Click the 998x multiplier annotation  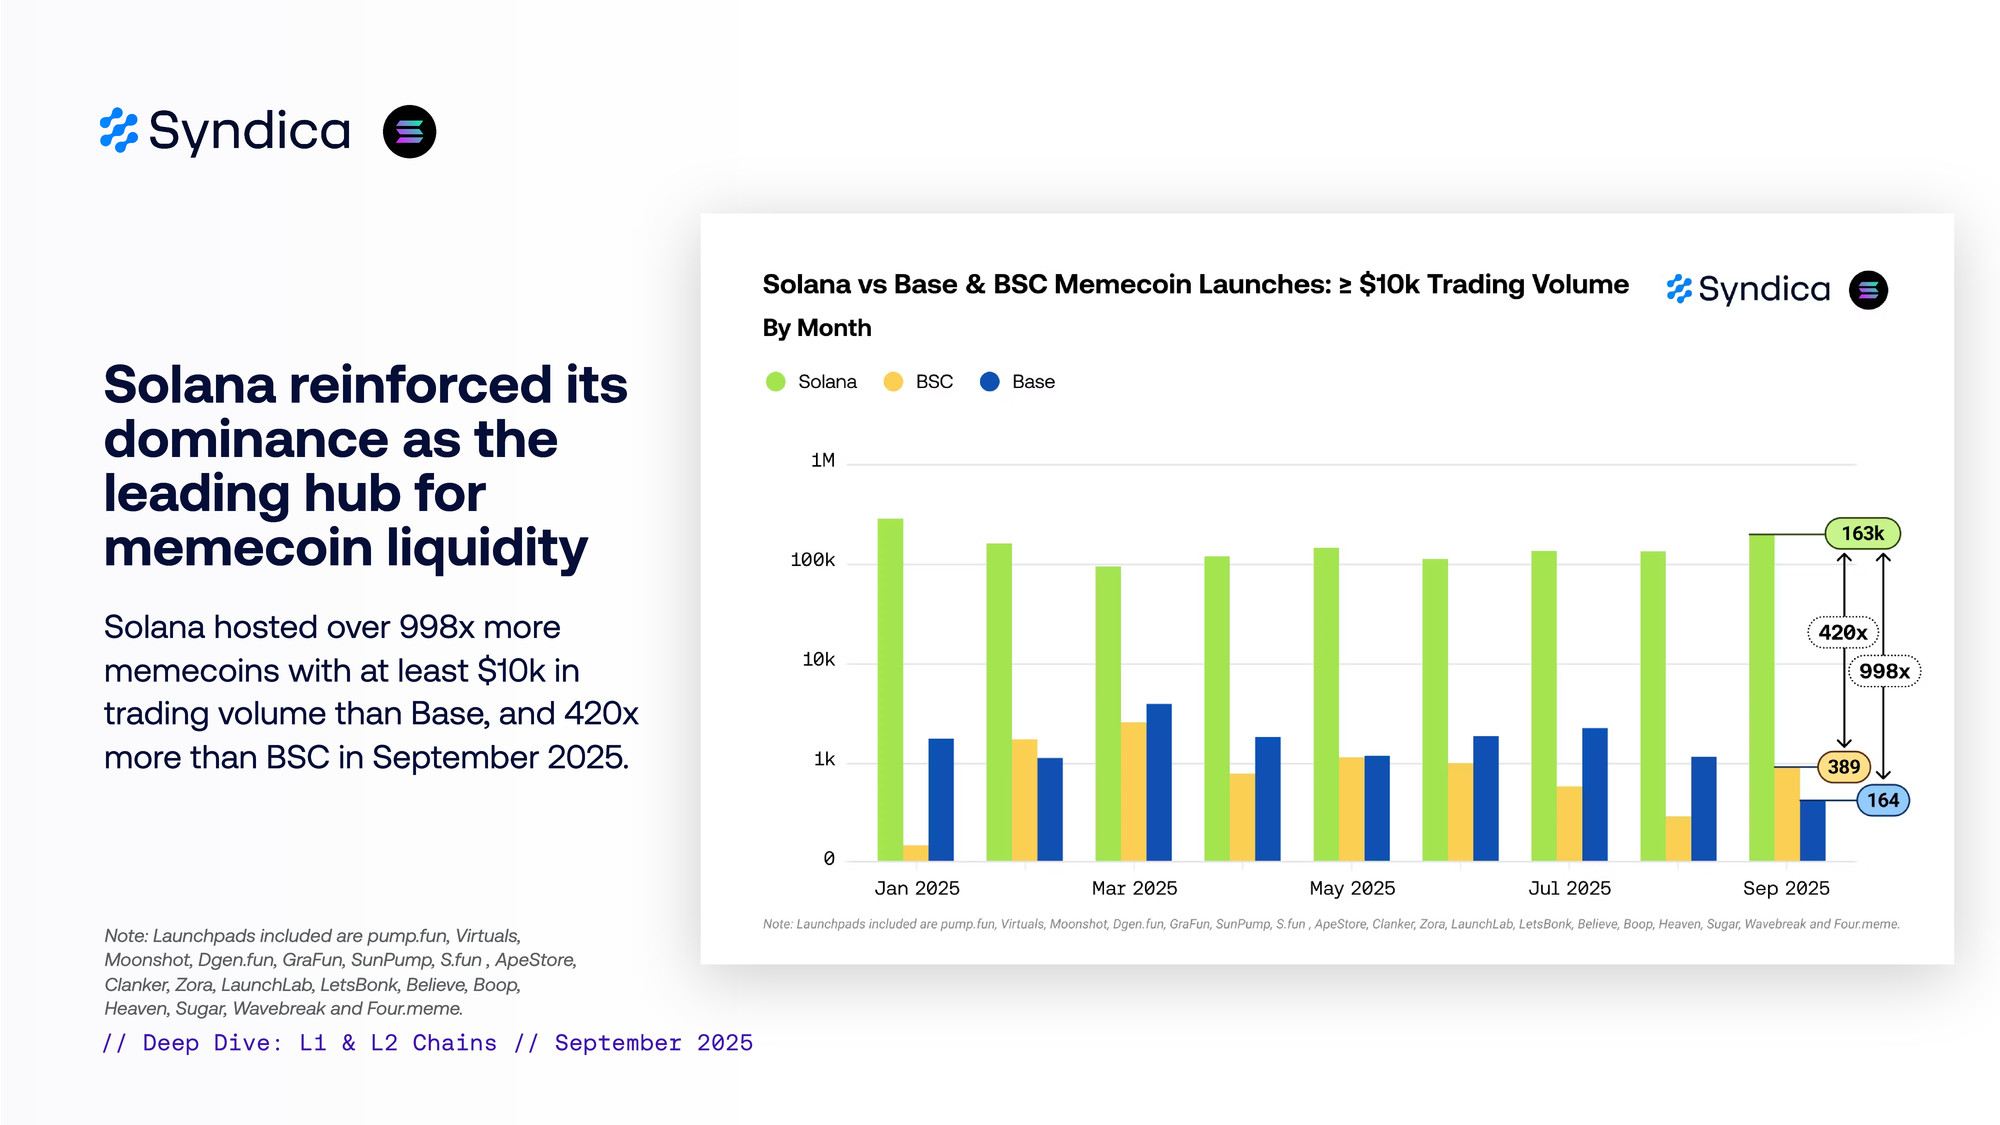point(1884,671)
